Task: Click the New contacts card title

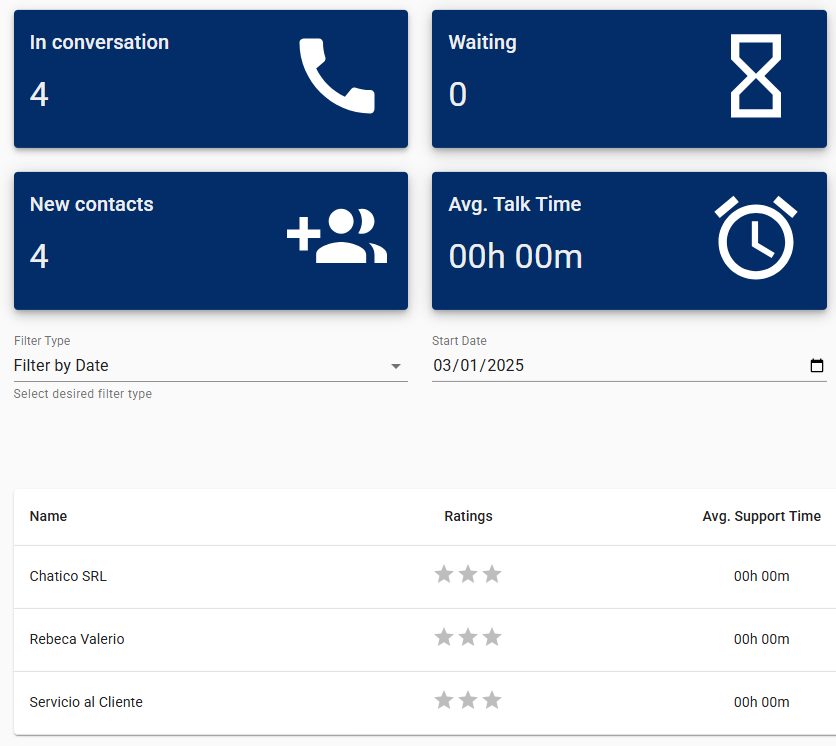Action: point(92,204)
